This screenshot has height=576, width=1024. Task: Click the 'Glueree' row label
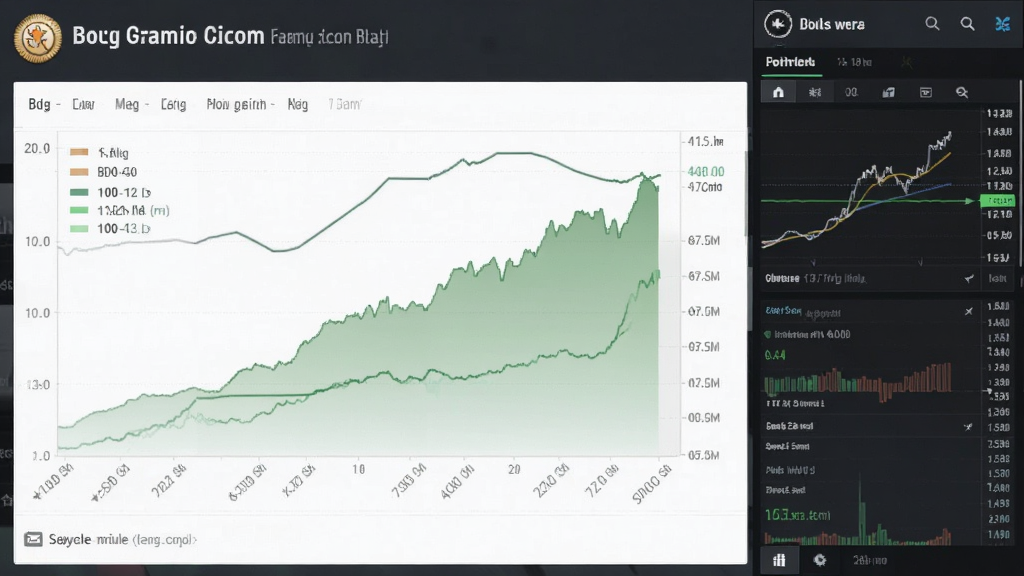(x=782, y=279)
